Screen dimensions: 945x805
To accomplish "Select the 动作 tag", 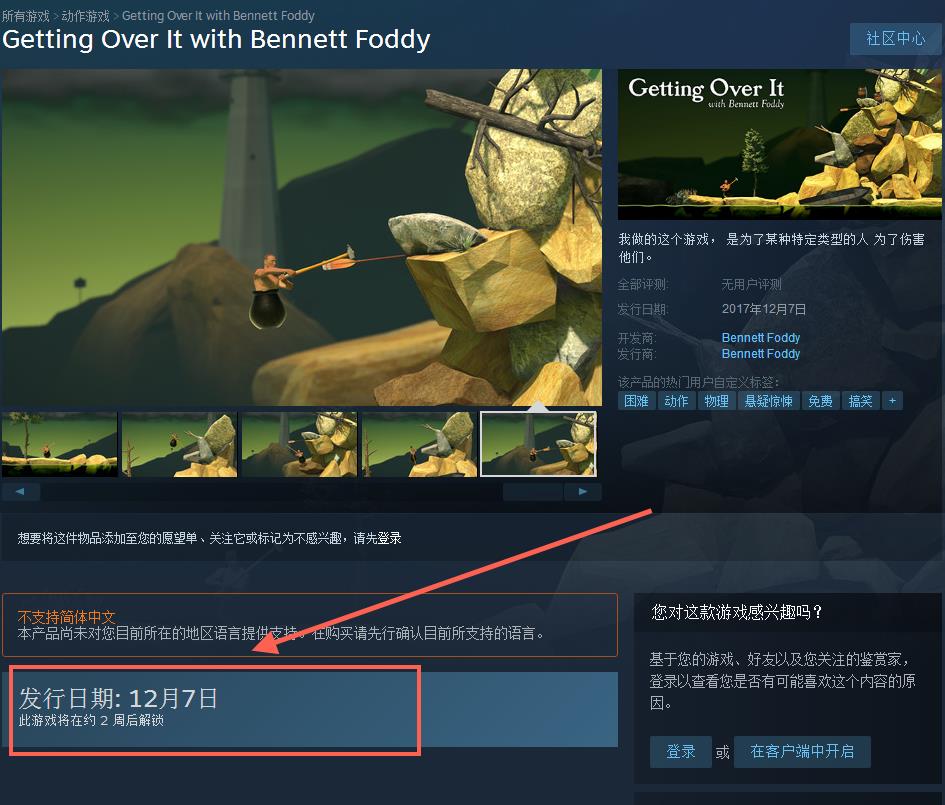I will (676, 401).
